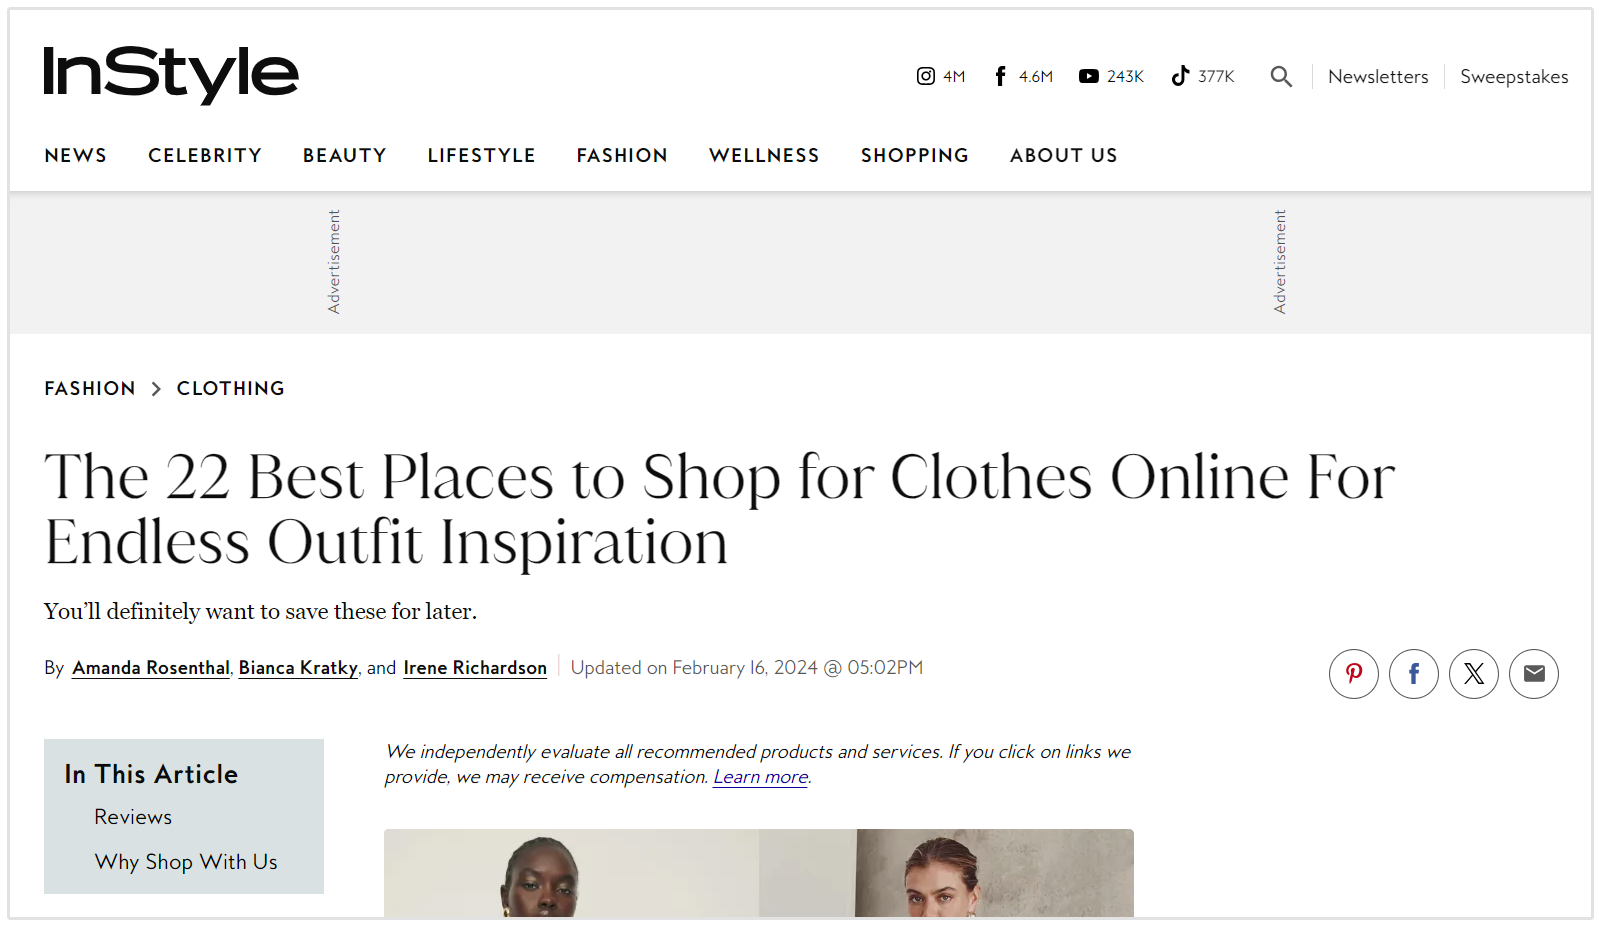Viewport: 1601px width, 927px height.
Task: Open InStyle's Facebook page in header
Action: tap(1000, 76)
